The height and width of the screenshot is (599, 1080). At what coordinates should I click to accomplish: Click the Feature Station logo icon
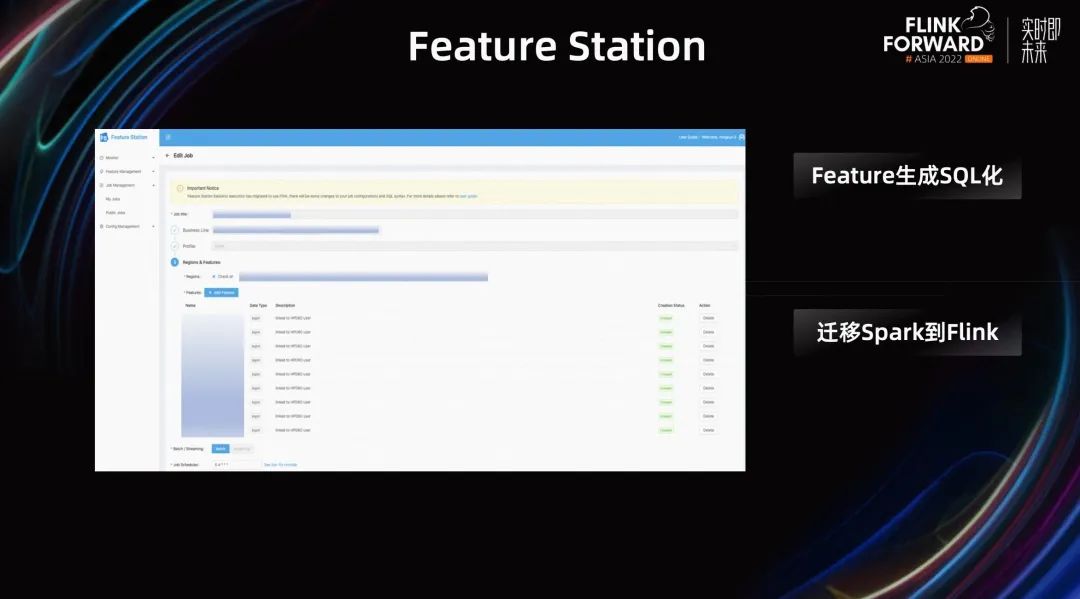click(x=104, y=138)
